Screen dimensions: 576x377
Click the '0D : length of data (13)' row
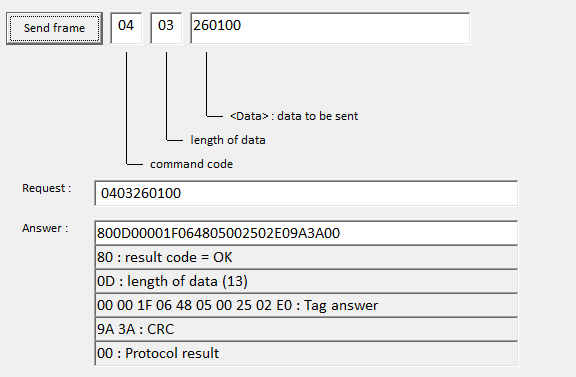point(306,281)
